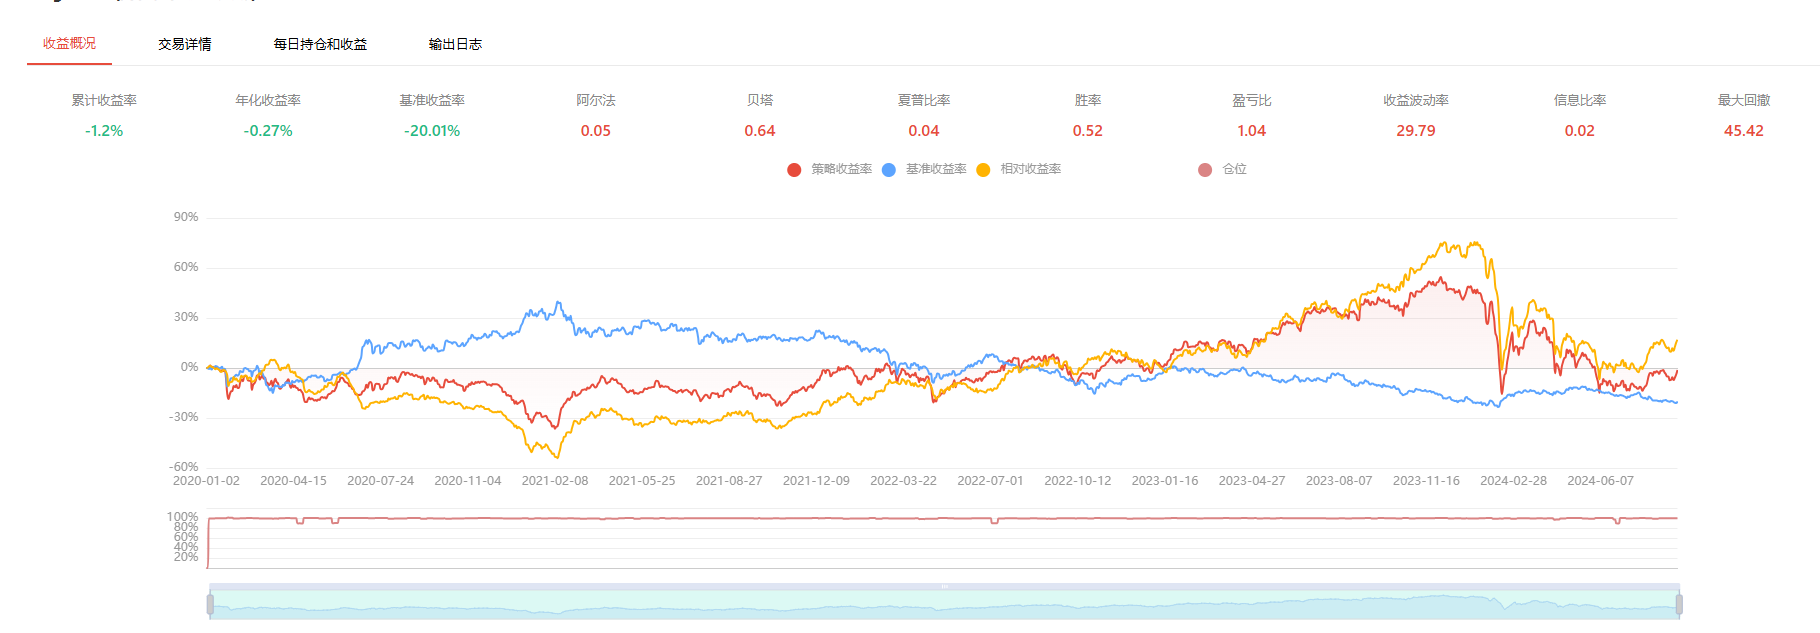Click the 收益波动率 metric label
1820x633 pixels.
[1416, 100]
